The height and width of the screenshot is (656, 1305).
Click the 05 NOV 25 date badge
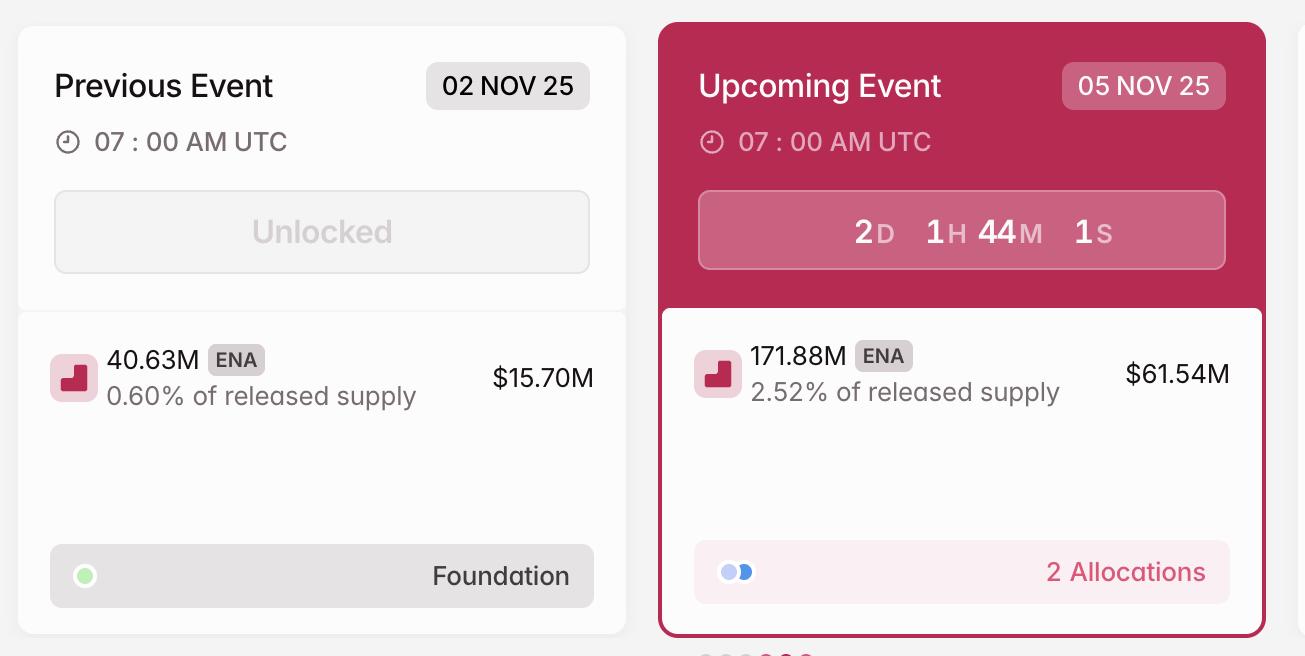pyautogui.click(x=1143, y=86)
